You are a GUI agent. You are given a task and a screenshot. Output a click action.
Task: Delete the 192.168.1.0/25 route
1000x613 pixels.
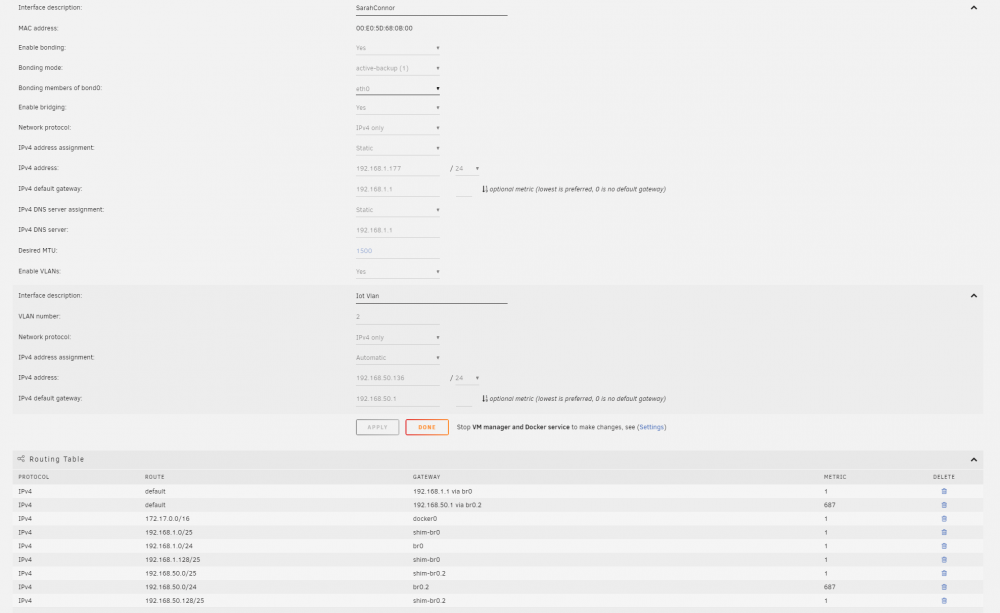coord(944,532)
